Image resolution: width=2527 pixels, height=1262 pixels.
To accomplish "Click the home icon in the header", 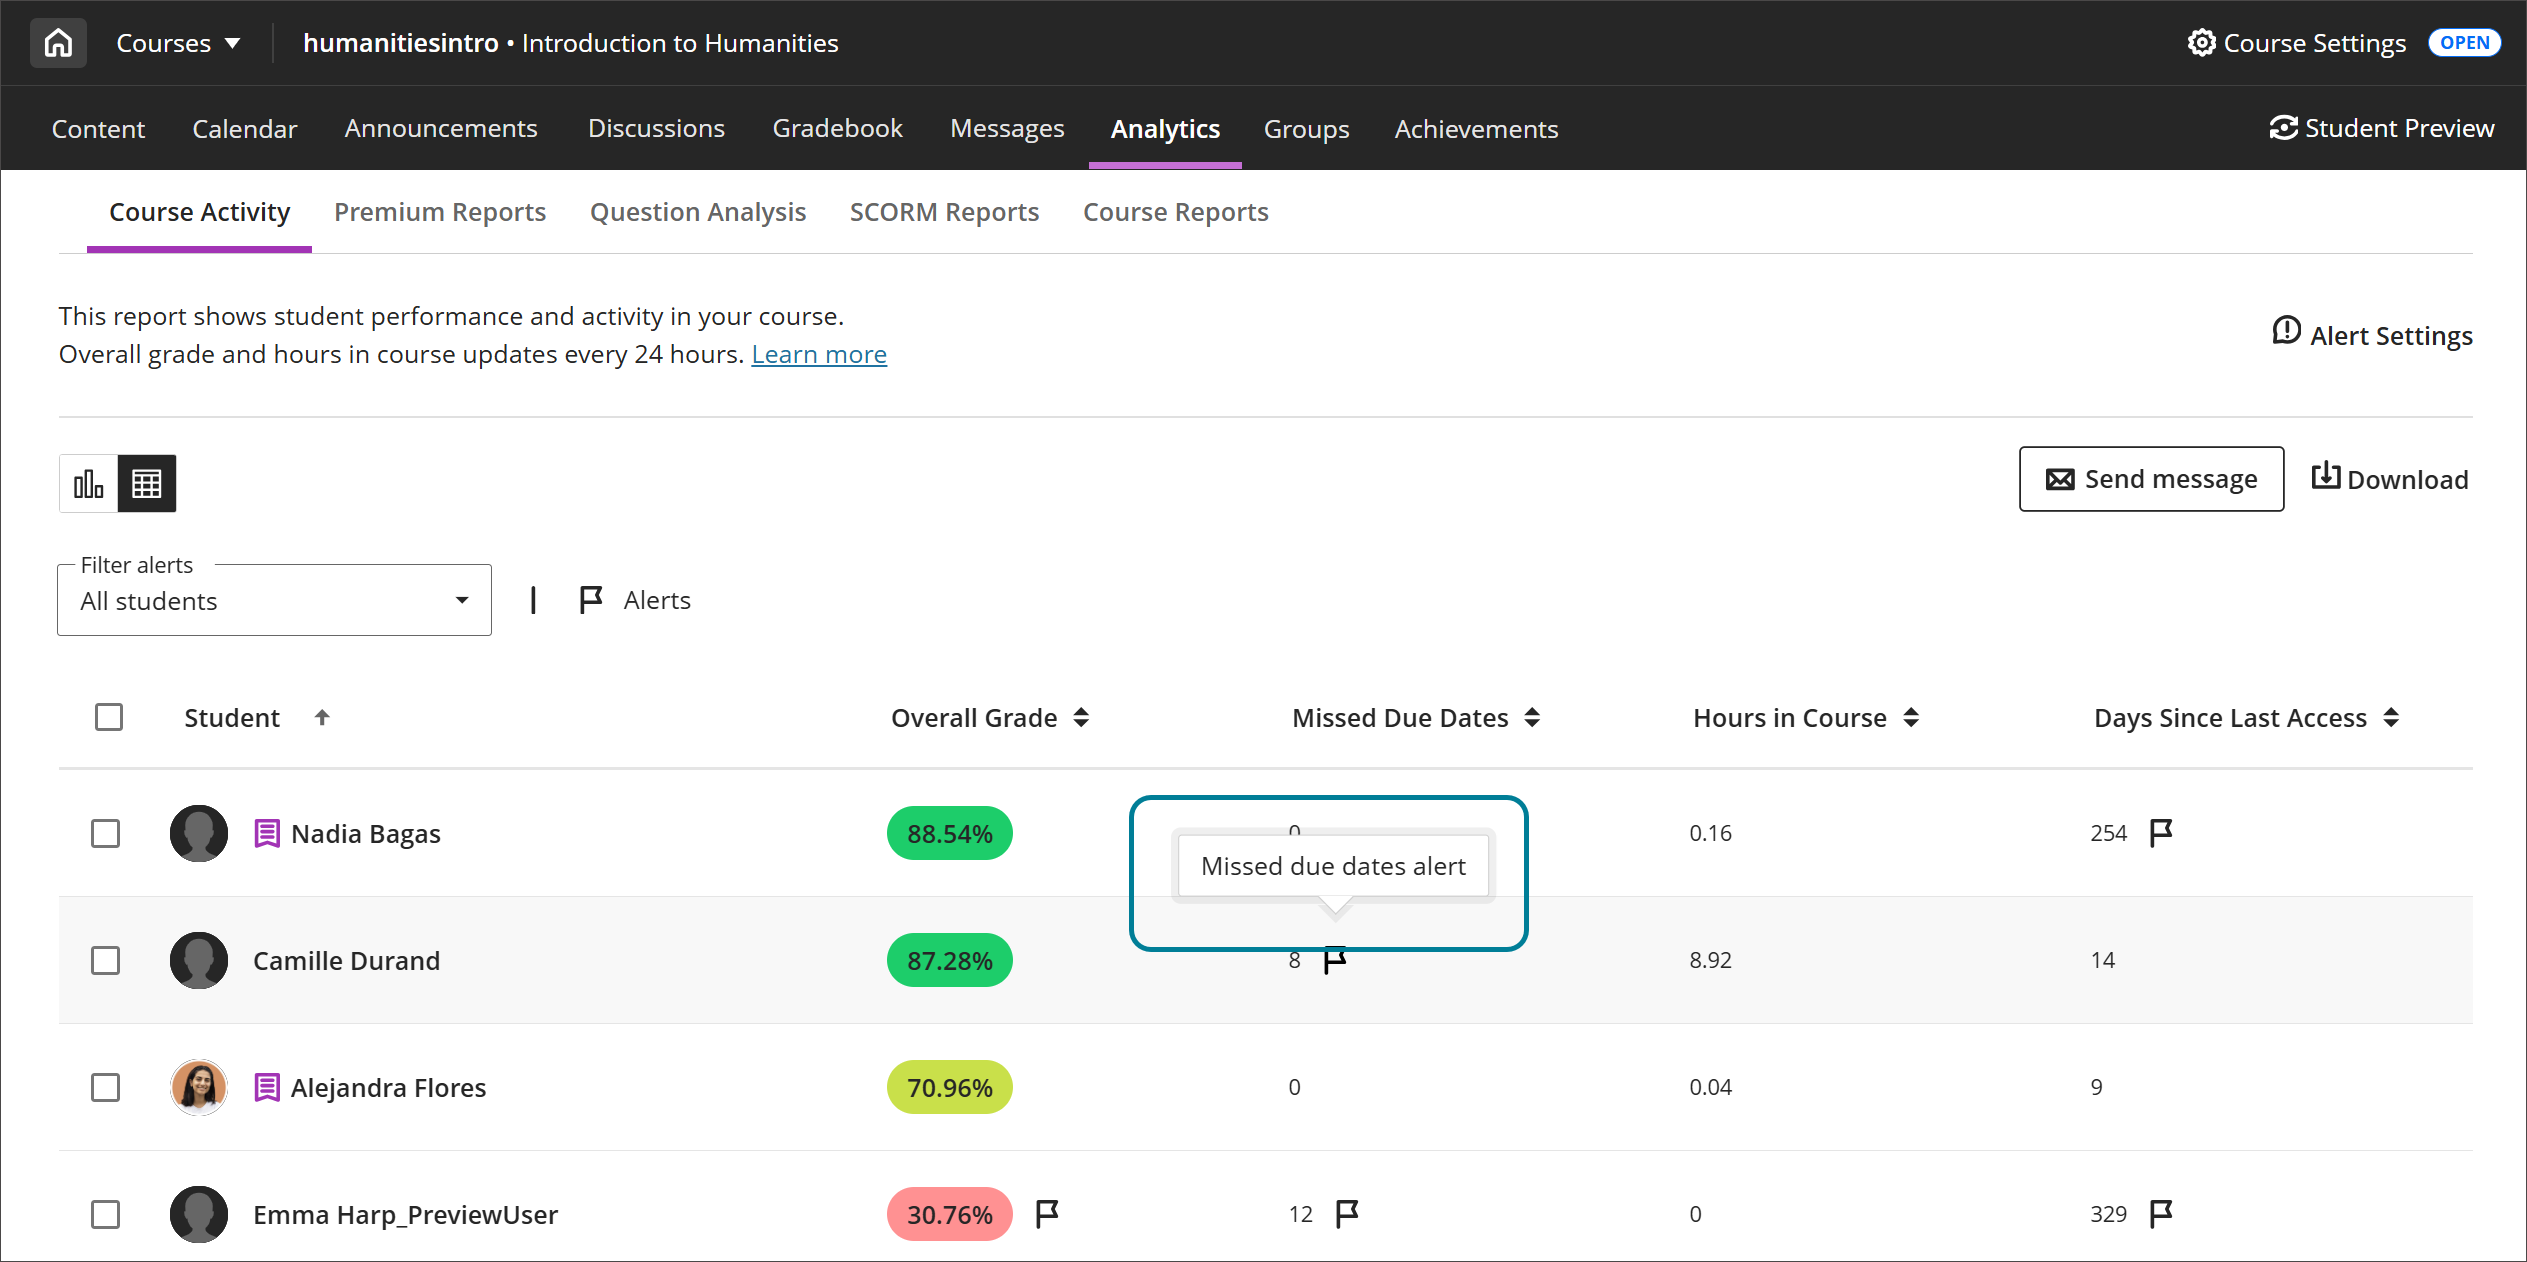I will tap(57, 42).
